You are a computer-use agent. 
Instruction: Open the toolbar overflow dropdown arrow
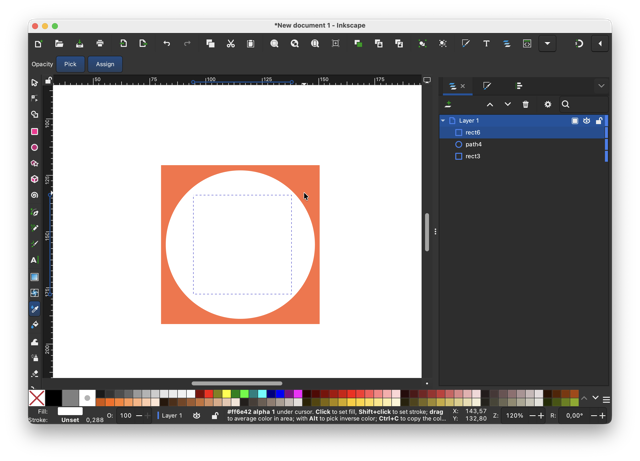pos(547,44)
